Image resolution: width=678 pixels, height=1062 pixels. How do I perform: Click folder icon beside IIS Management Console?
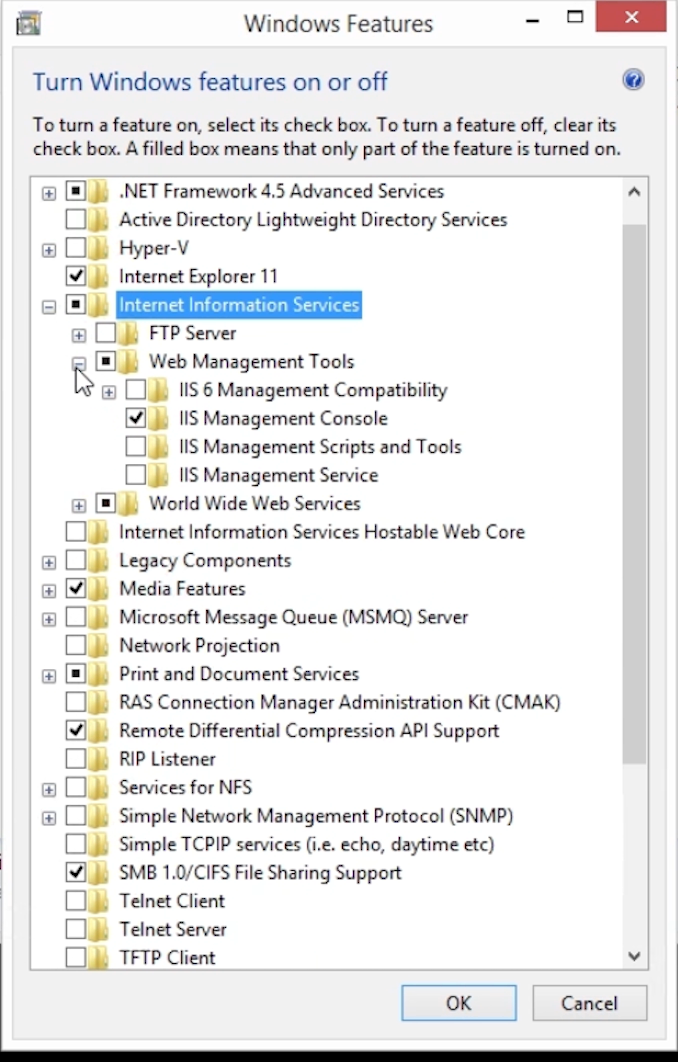158,419
